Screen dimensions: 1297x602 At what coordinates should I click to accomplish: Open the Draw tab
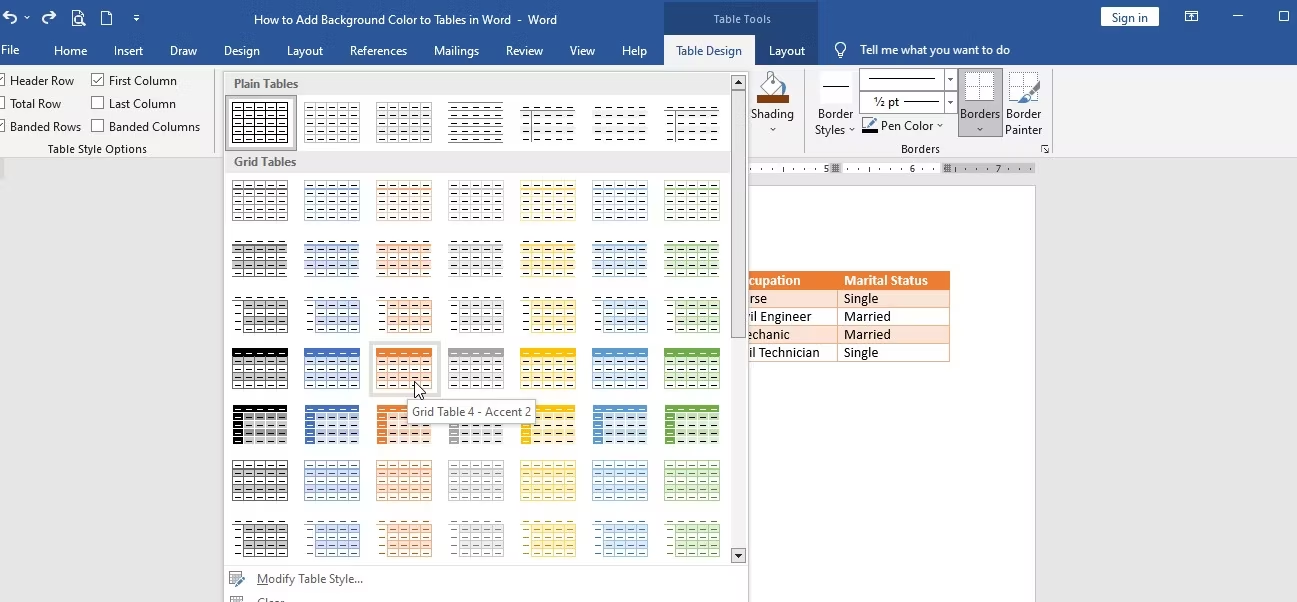point(183,51)
